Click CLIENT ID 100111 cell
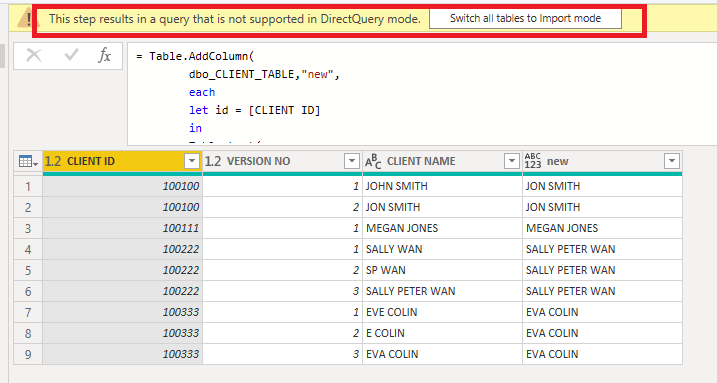Image resolution: width=717 pixels, height=383 pixels. (x=122, y=229)
